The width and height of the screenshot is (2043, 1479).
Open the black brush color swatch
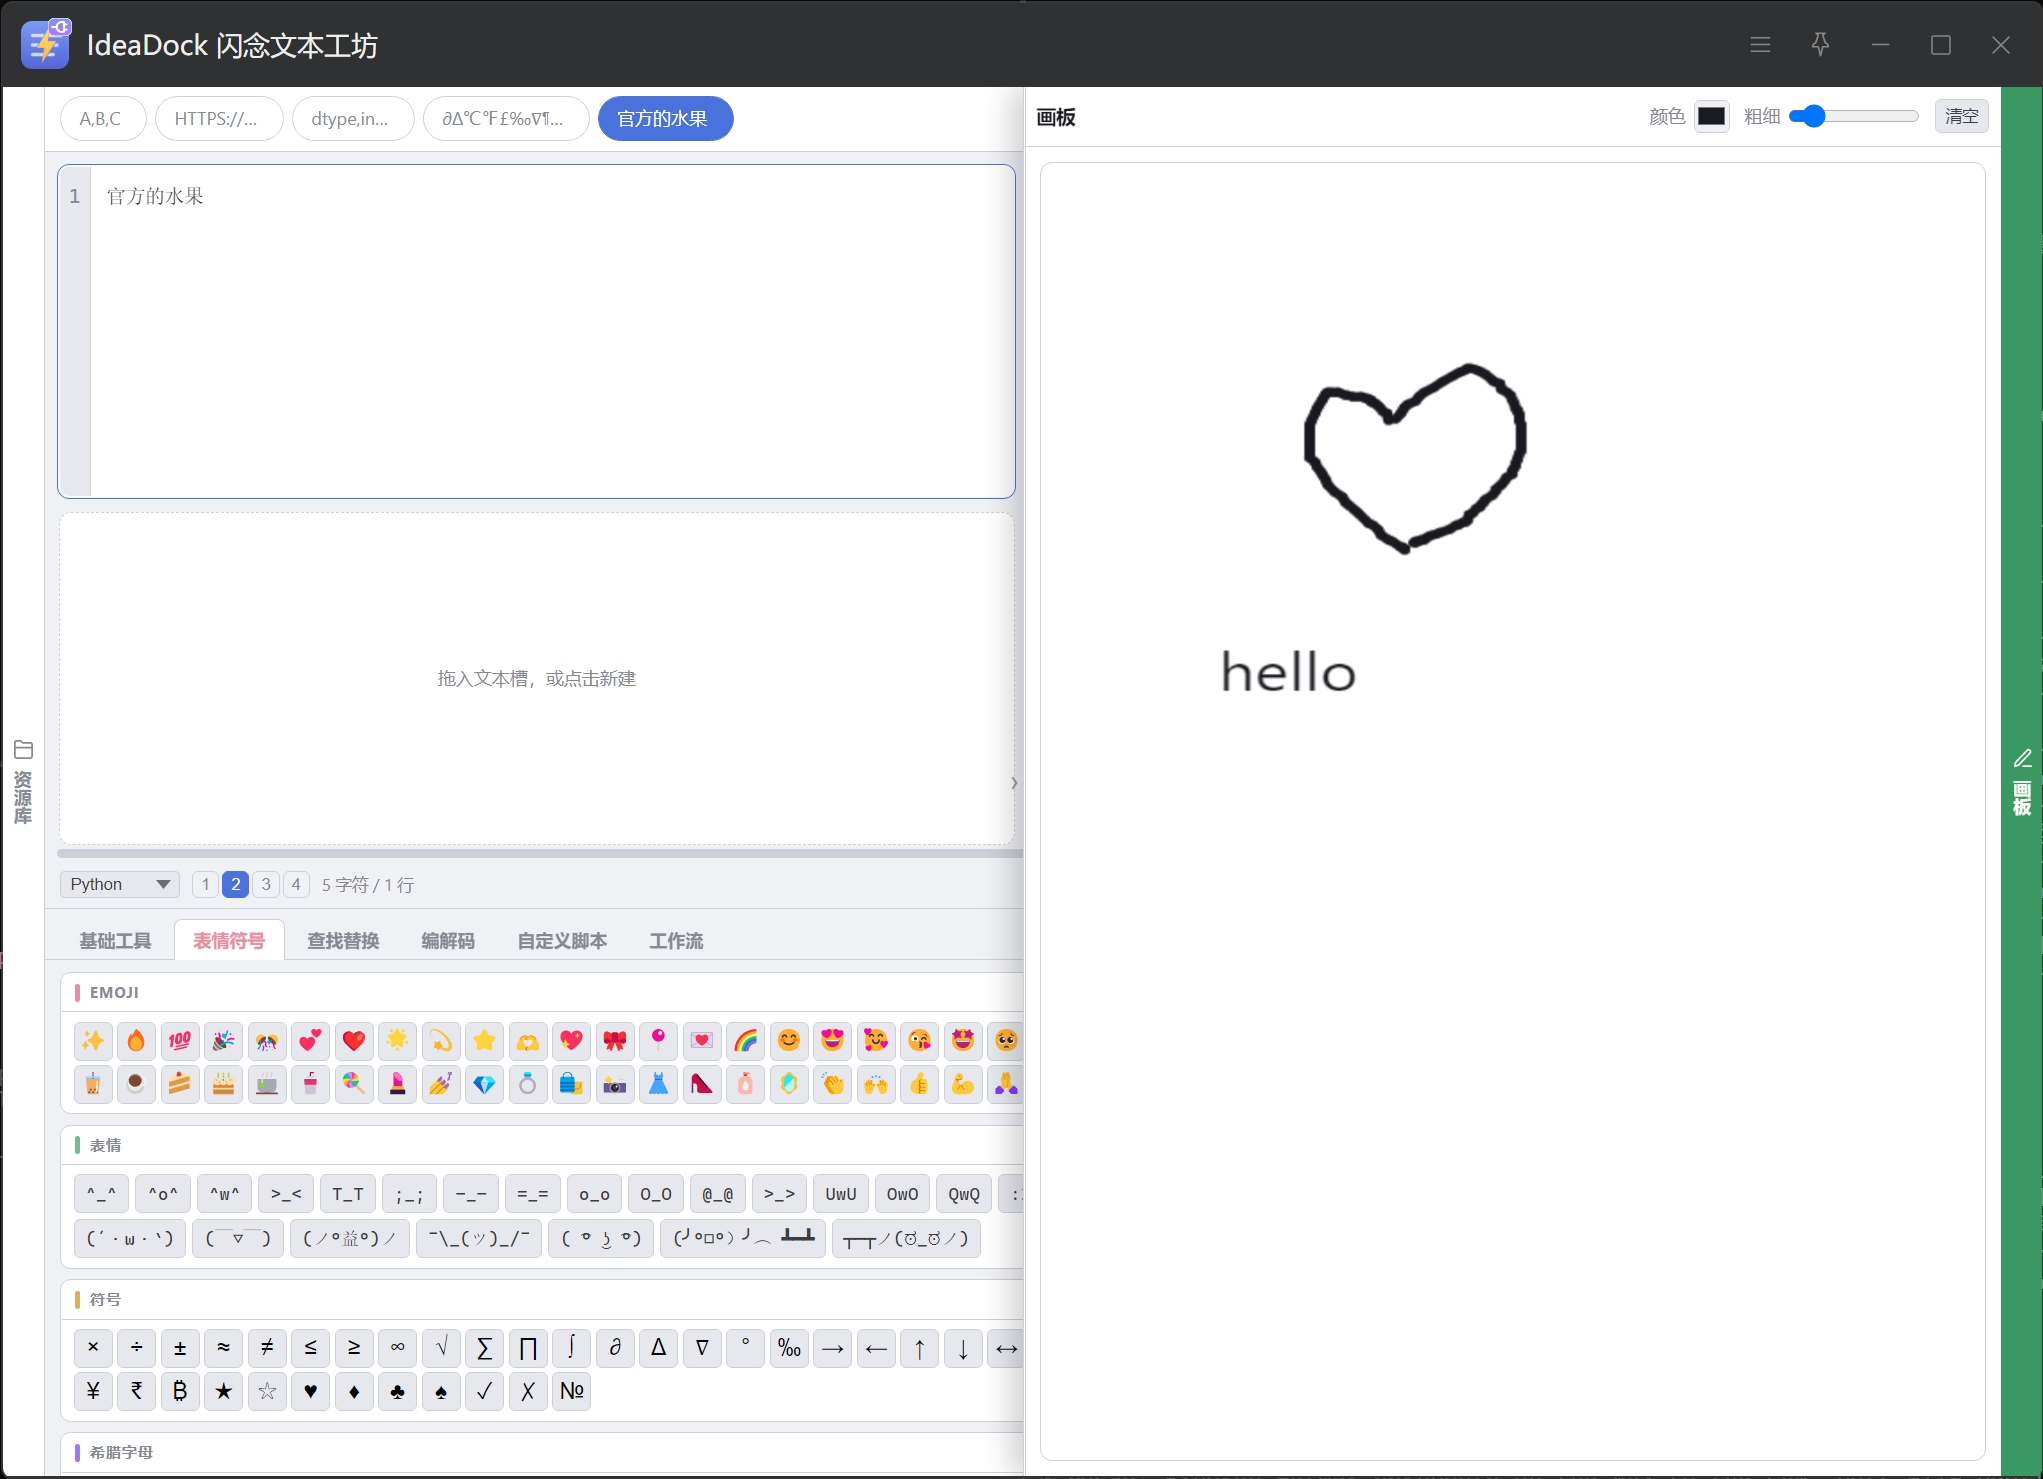[x=1712, y=116]
